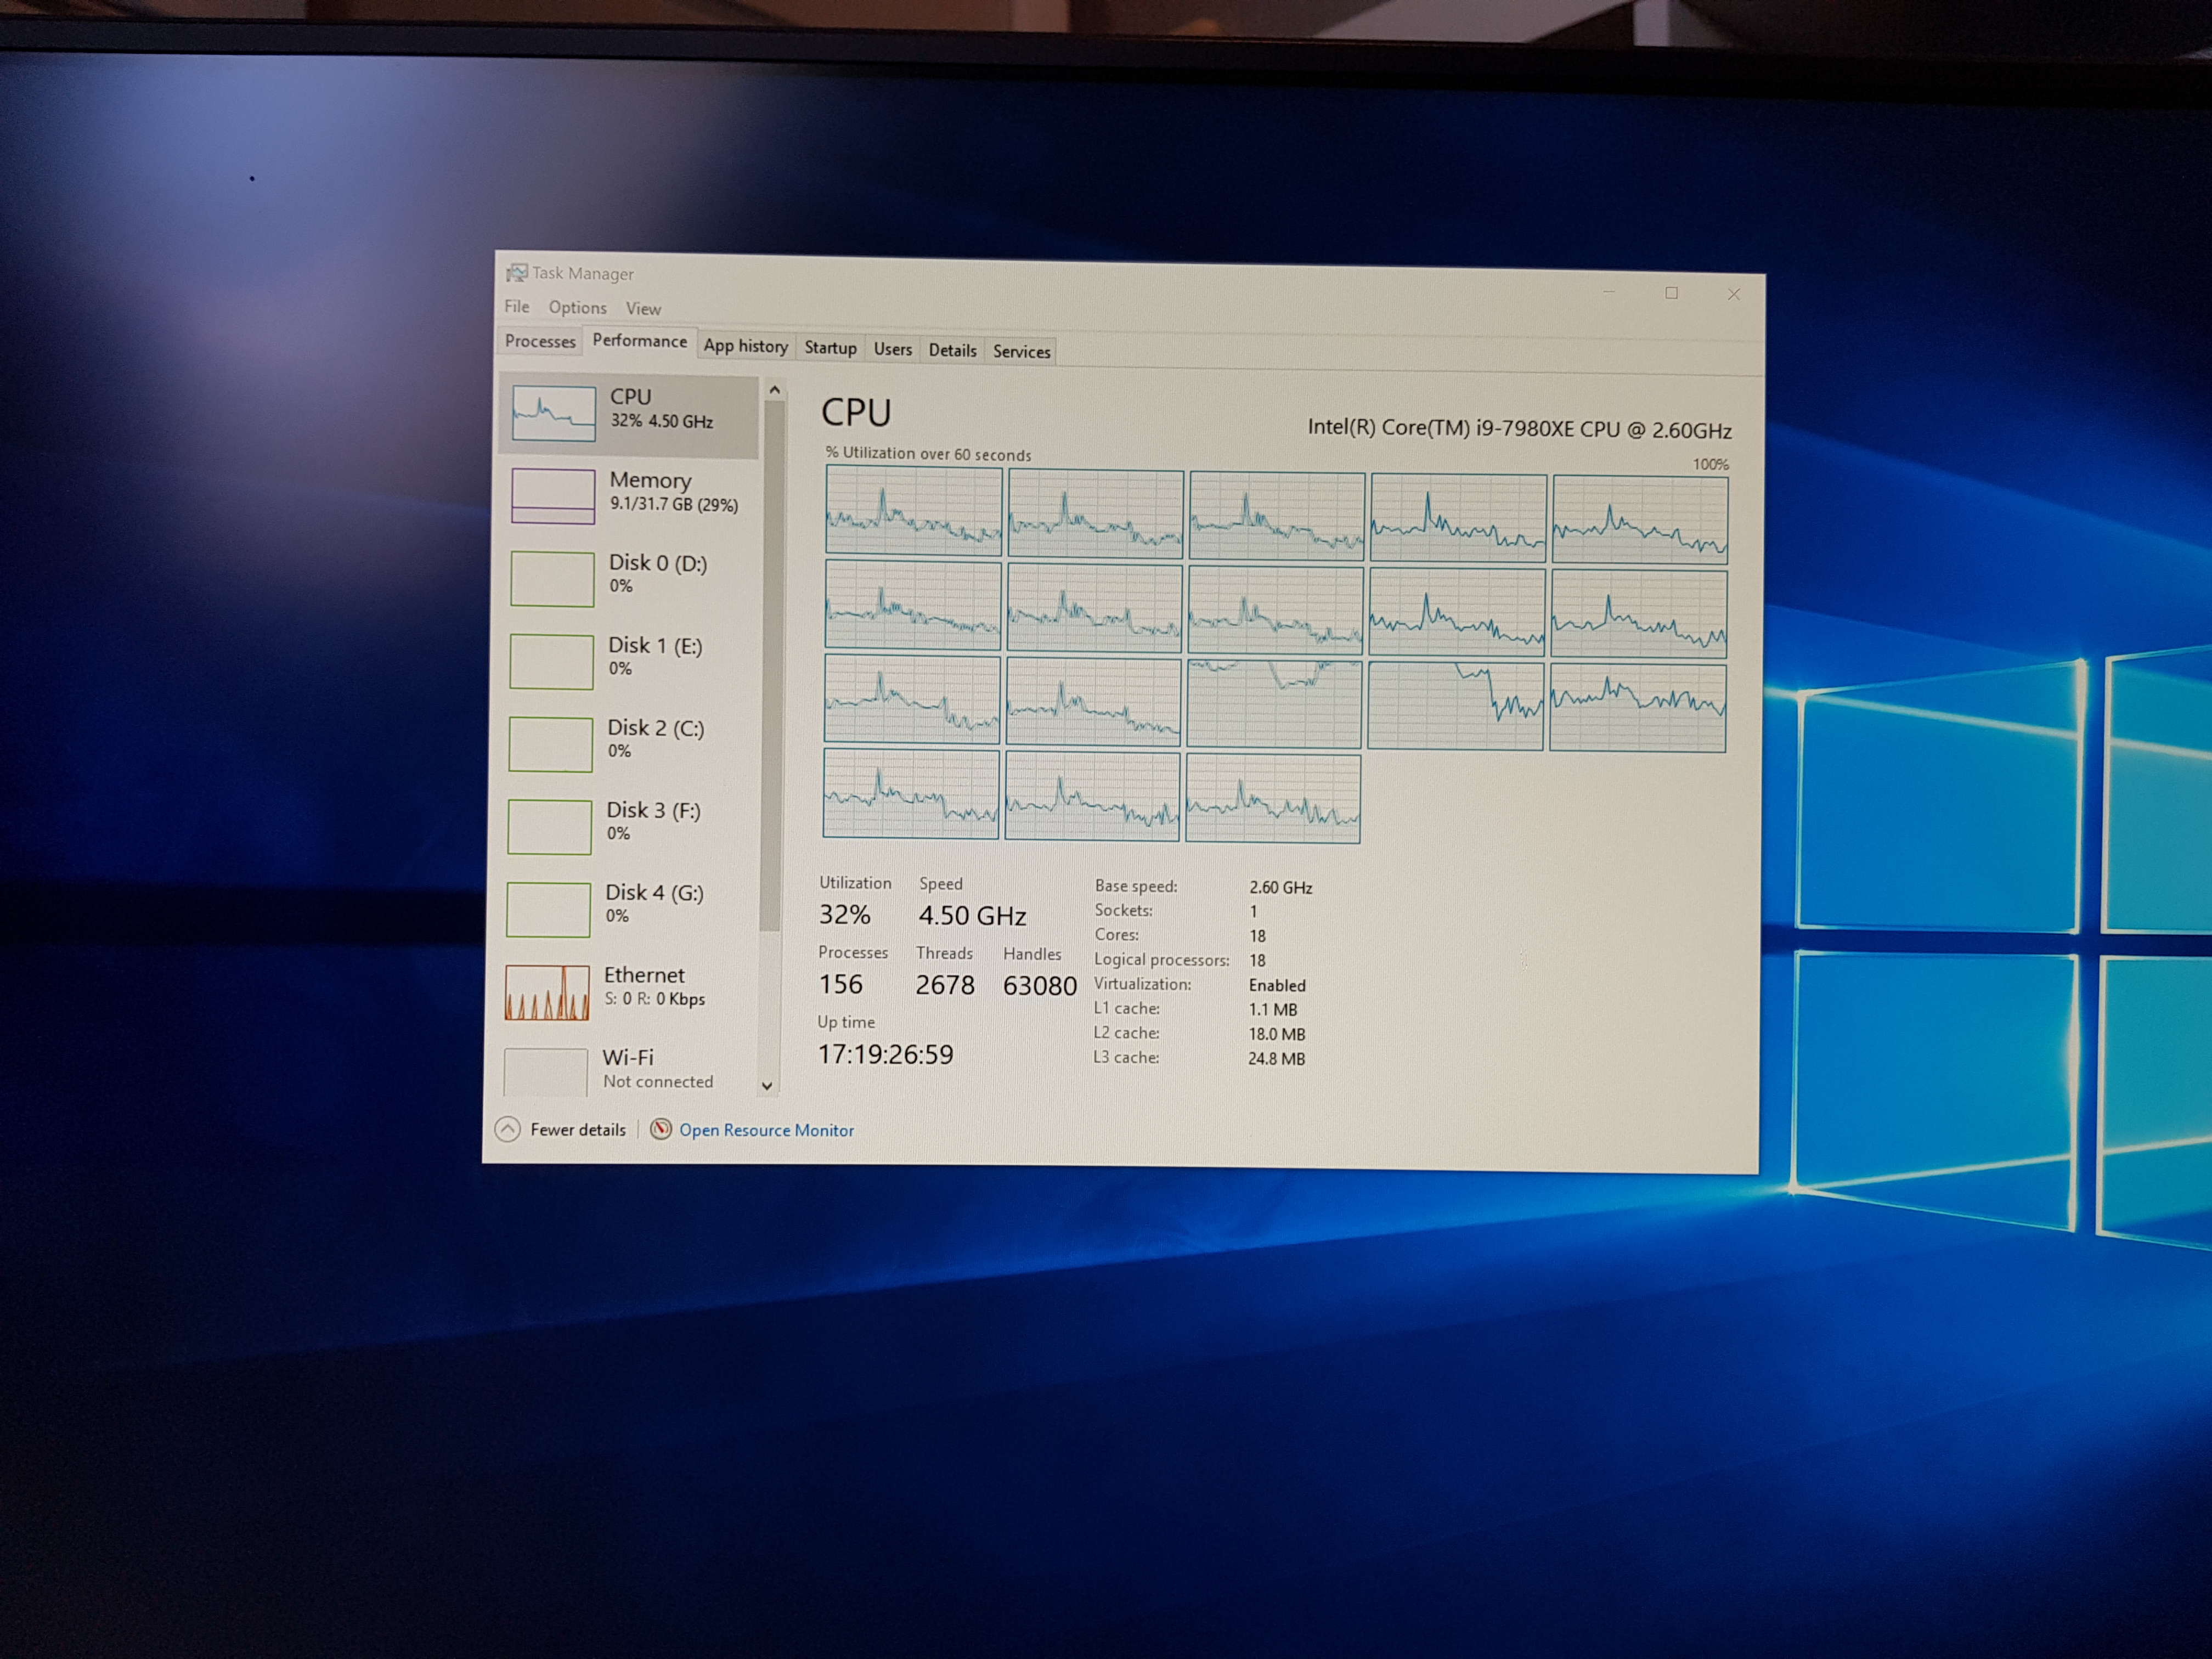Image resolution: width=2212 pixels, height=1659 pixels.
Task: Click the Intel Core i9-7980XE processor name
Action: click(1520, 429)
